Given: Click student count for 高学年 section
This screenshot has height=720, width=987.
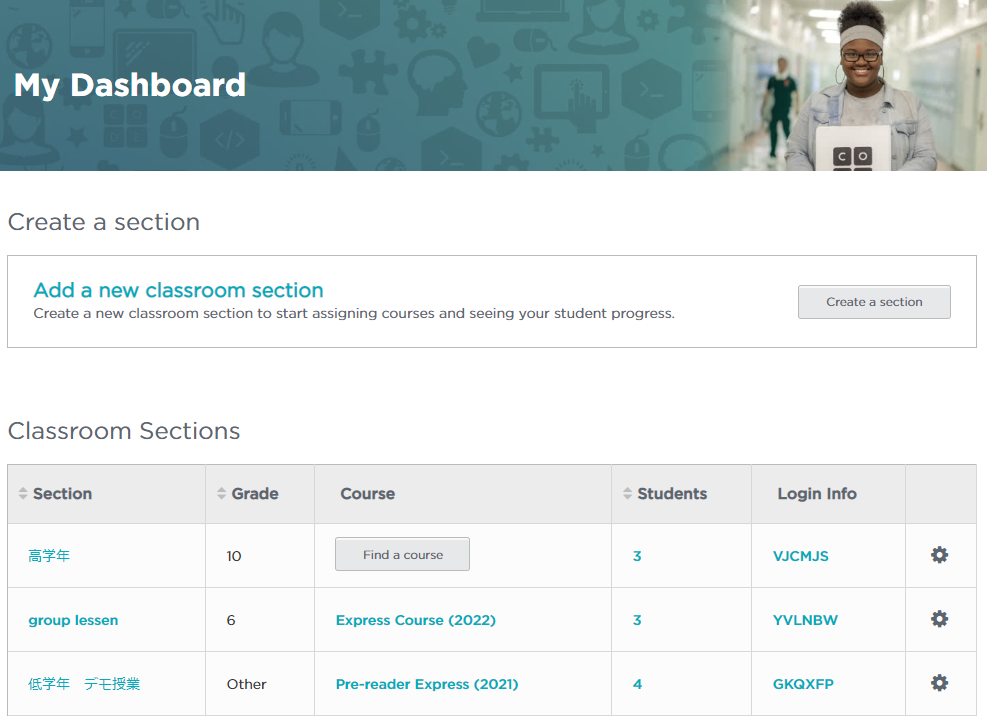Looking at the screenshot, I should [x=637, y=556].
